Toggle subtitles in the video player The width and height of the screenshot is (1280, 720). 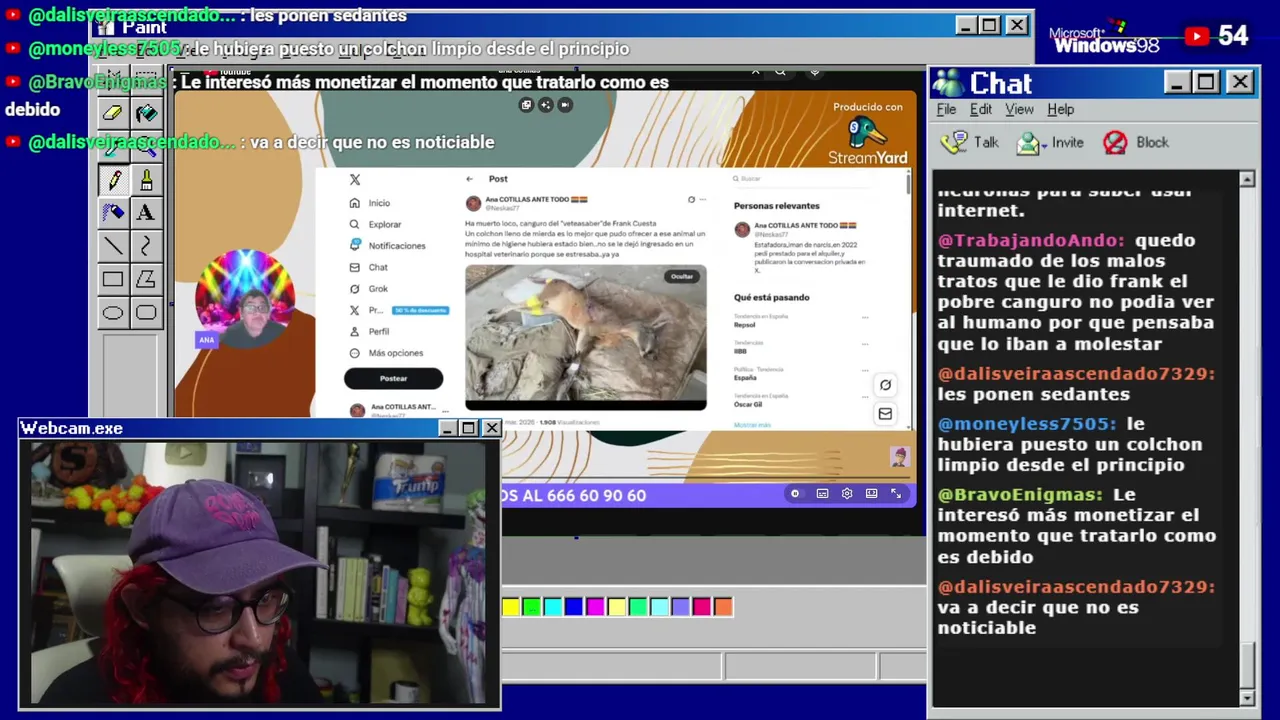tap(822, 494)
